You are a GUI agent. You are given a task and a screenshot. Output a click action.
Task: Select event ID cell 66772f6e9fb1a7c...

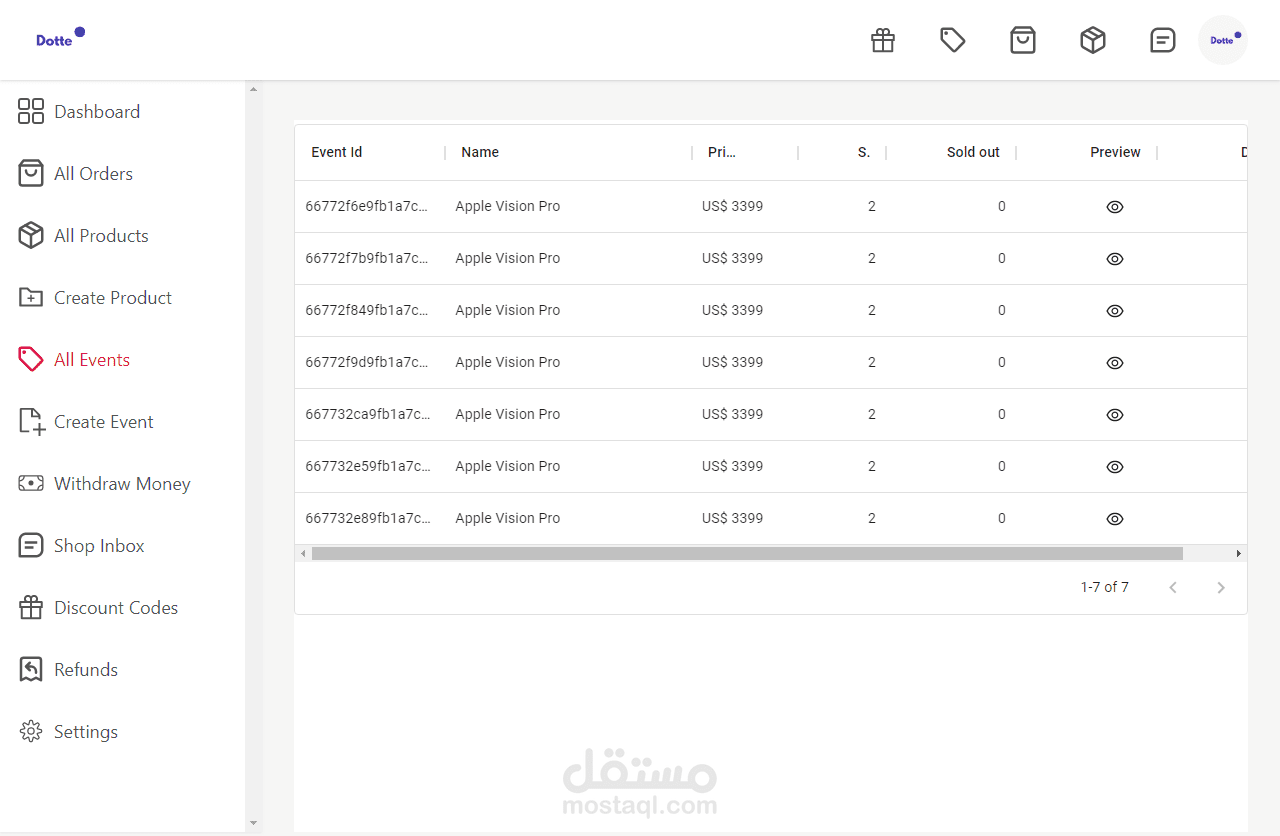tap(368, 206)
